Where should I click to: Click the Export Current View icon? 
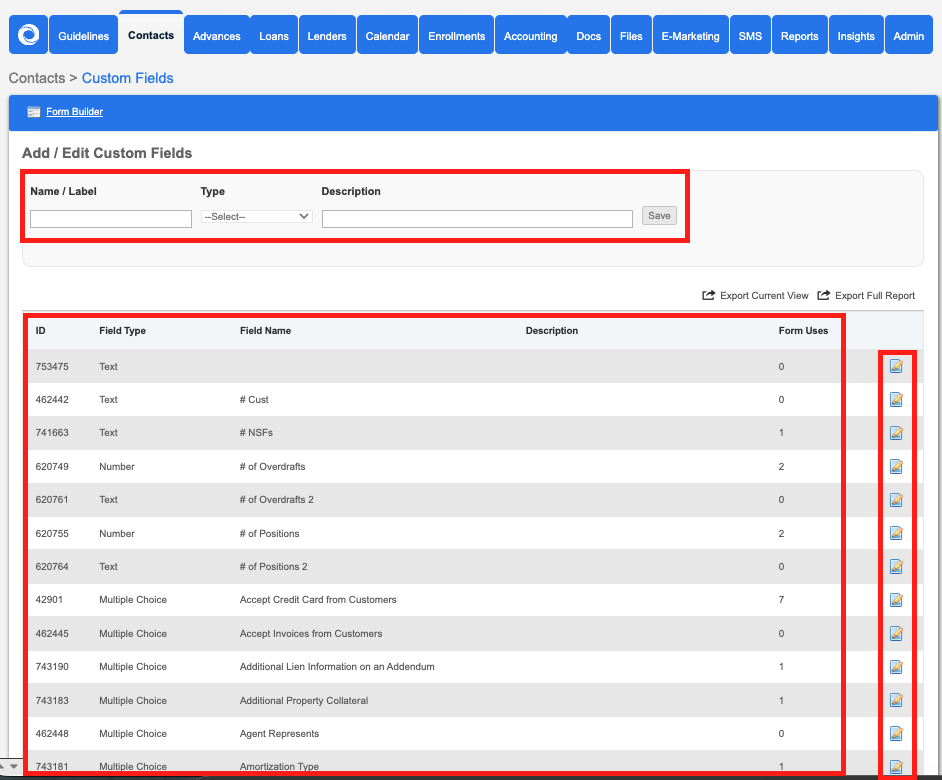click(709, 295)
